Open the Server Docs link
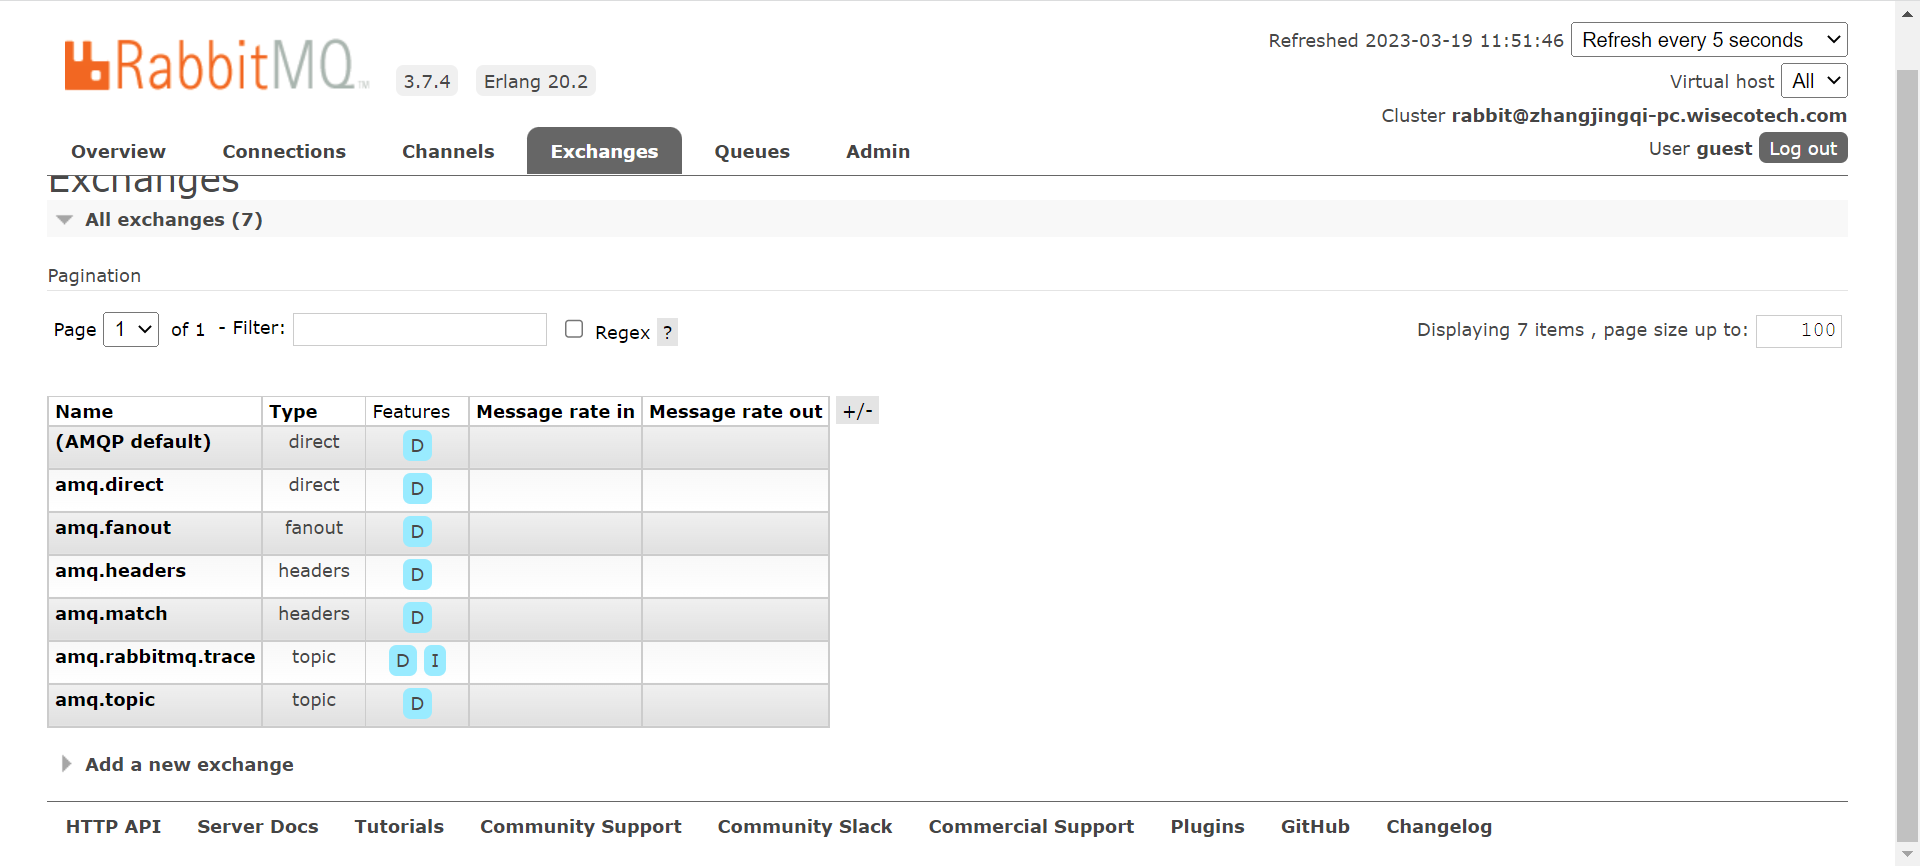This screenshot has height=866, width=1920. [258, 826]
